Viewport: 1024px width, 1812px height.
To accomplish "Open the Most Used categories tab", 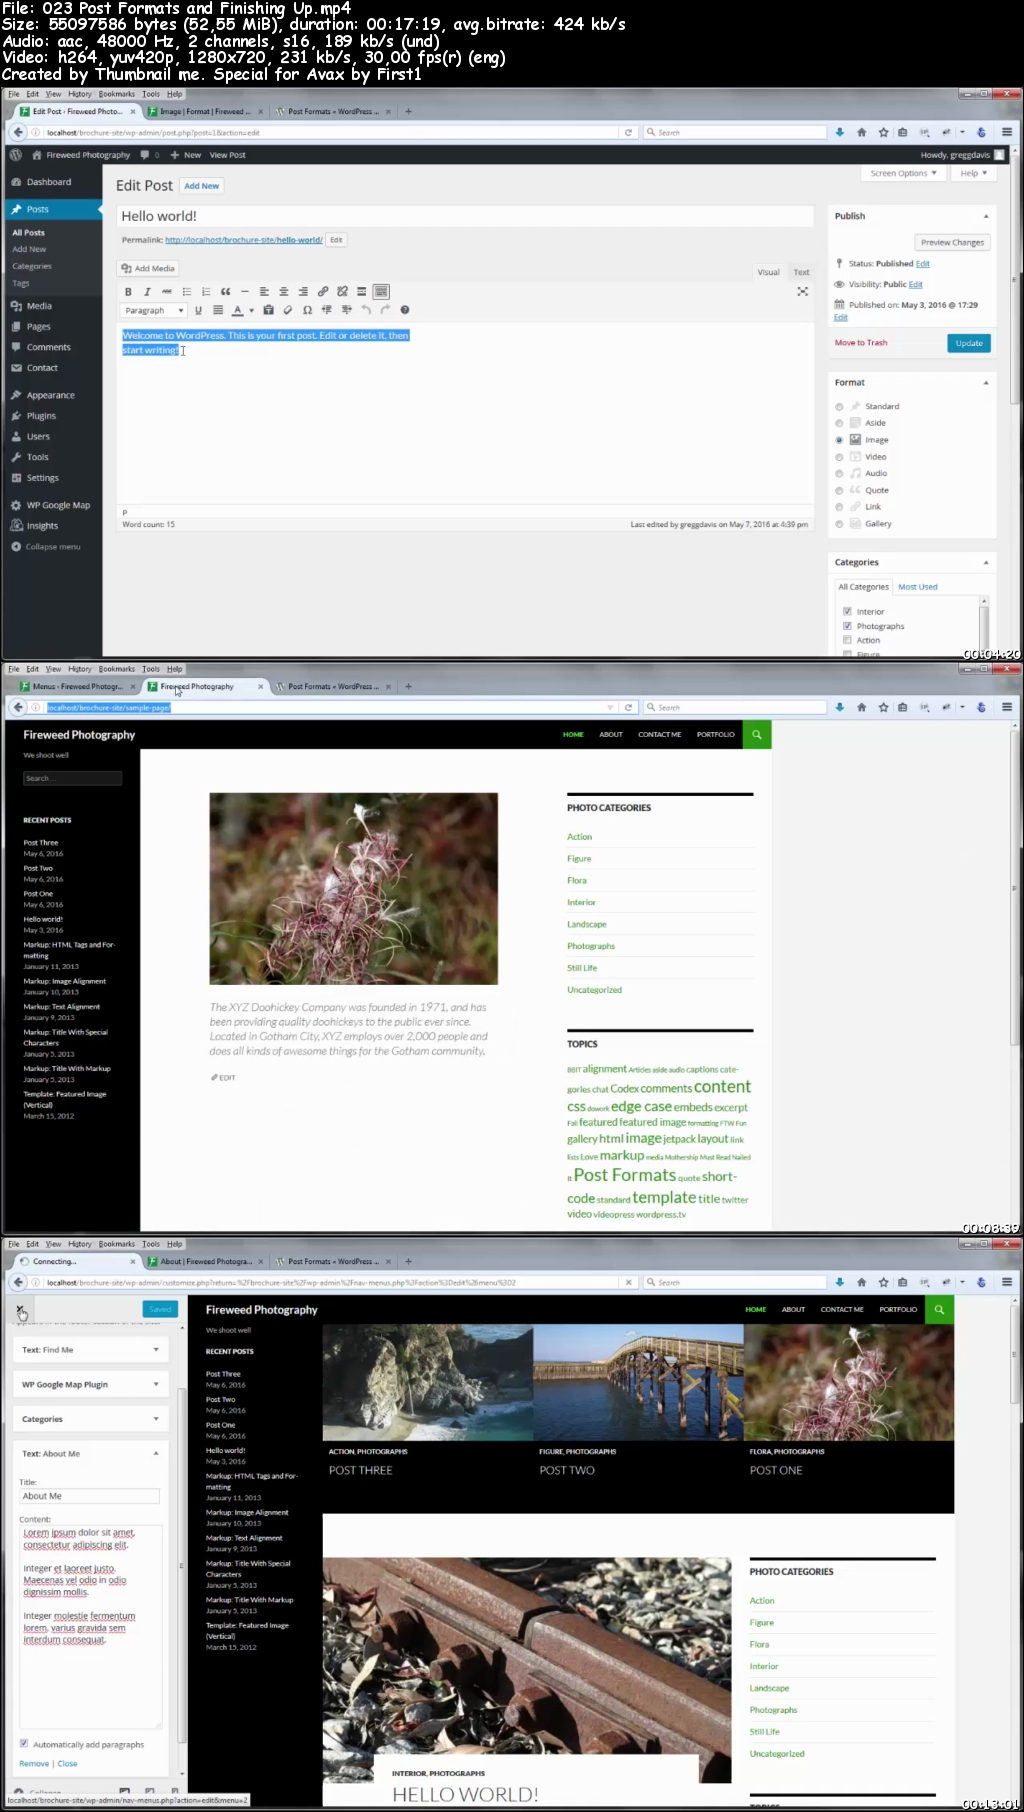I will pyautogui.click(x=917, y=587).
